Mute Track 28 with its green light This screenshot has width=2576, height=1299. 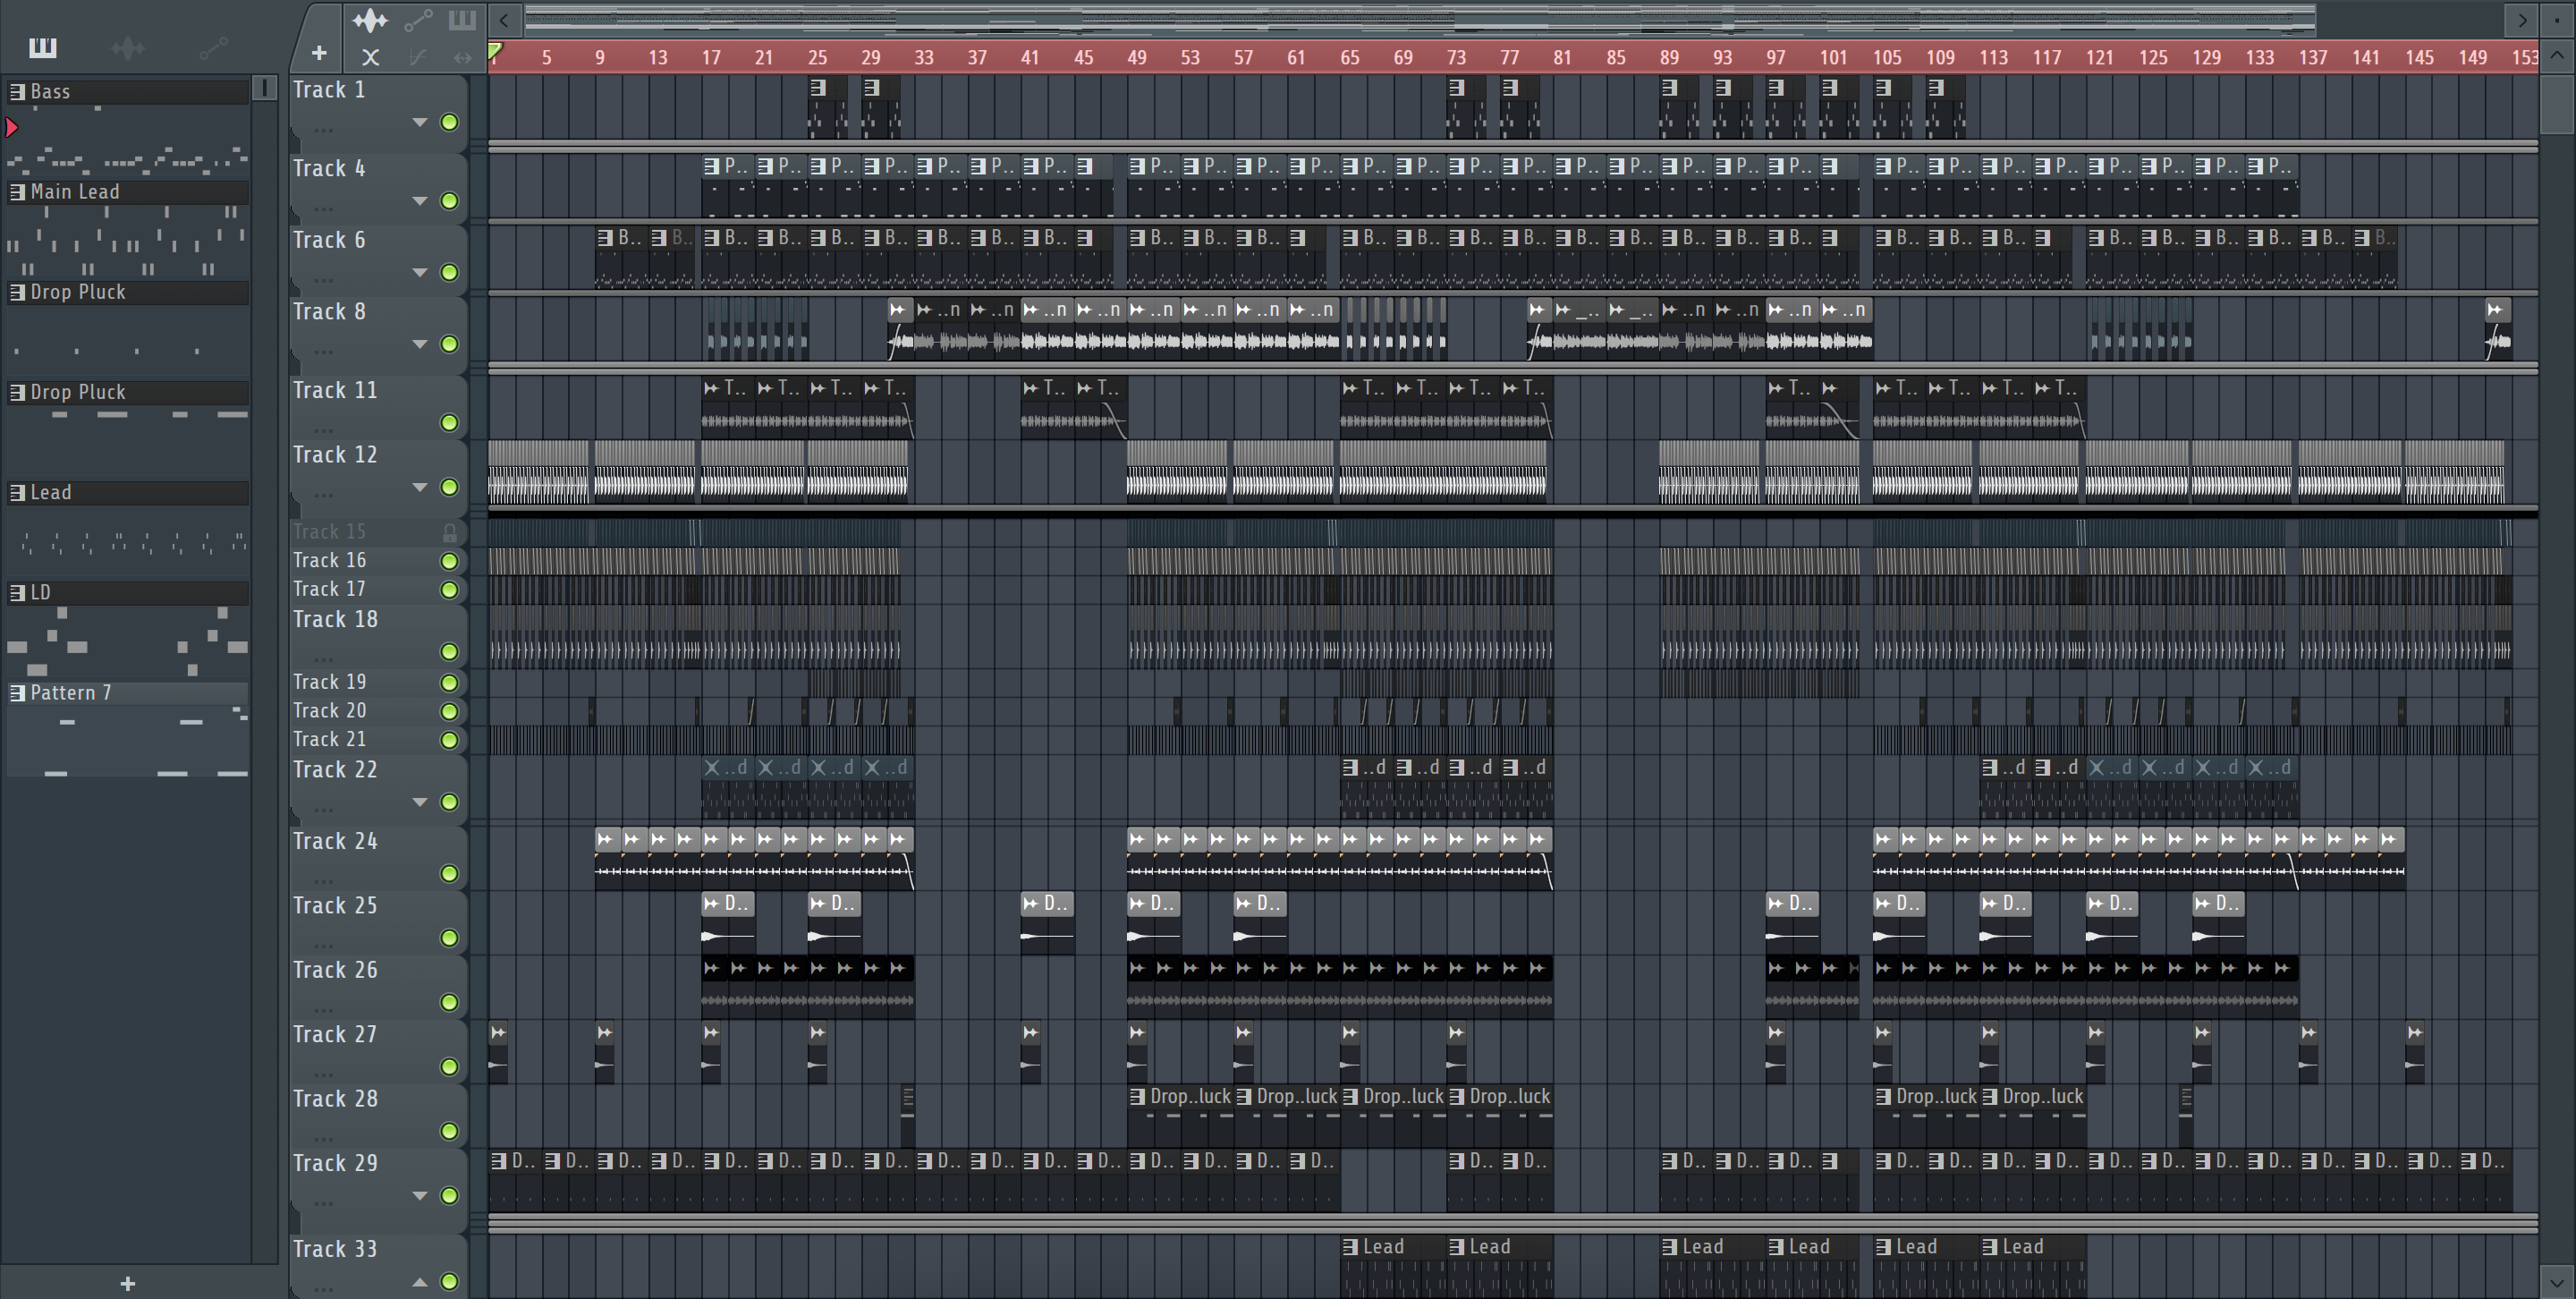click(450, 1131)
